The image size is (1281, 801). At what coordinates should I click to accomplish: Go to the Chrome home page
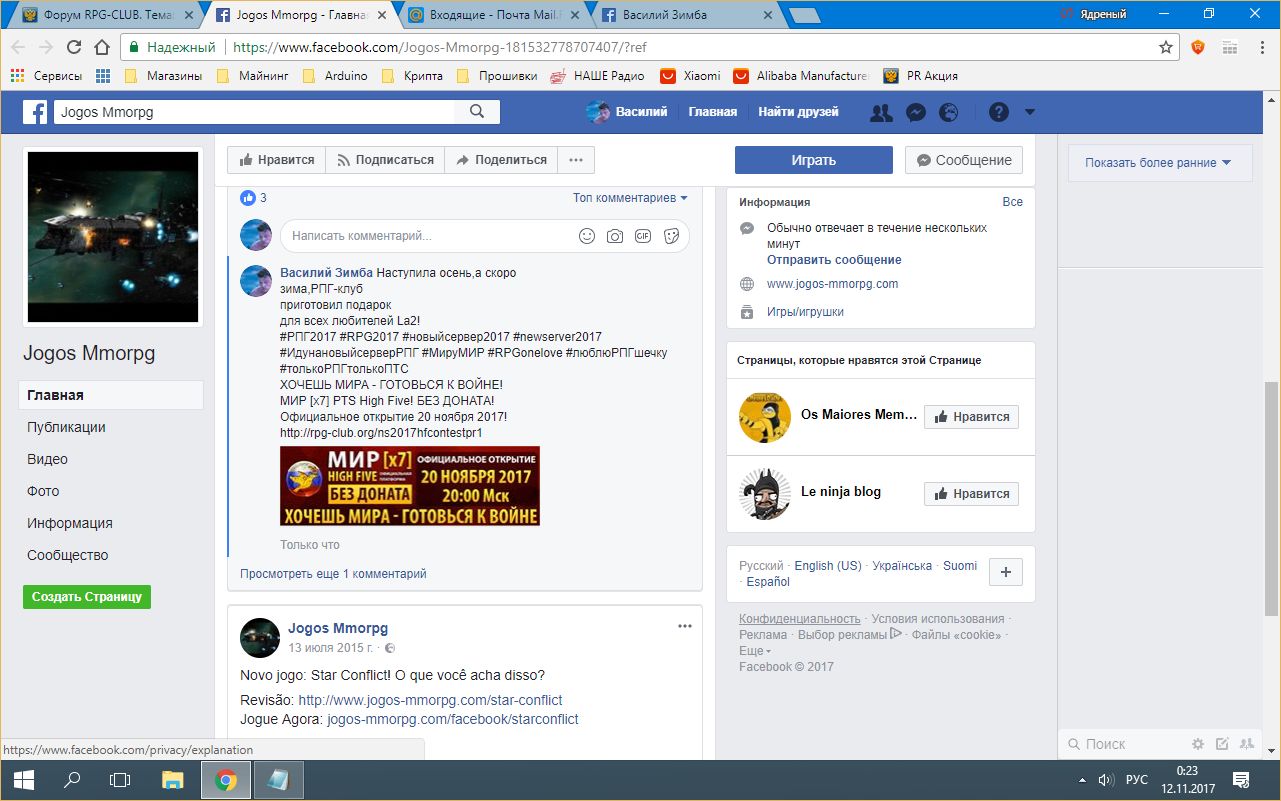click(x=101, y=47)
